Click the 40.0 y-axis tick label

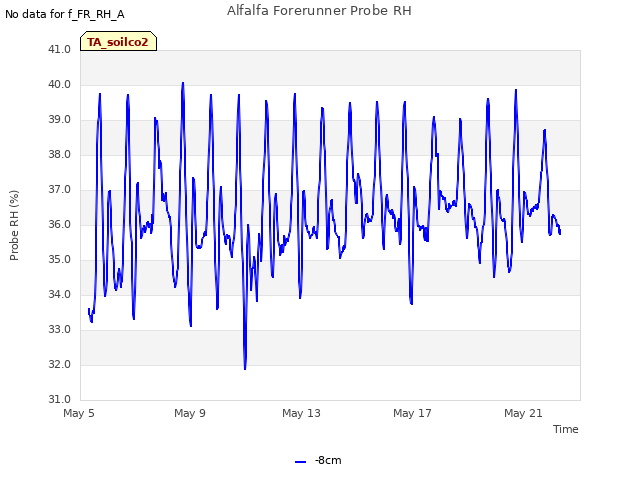coord(60,84)
